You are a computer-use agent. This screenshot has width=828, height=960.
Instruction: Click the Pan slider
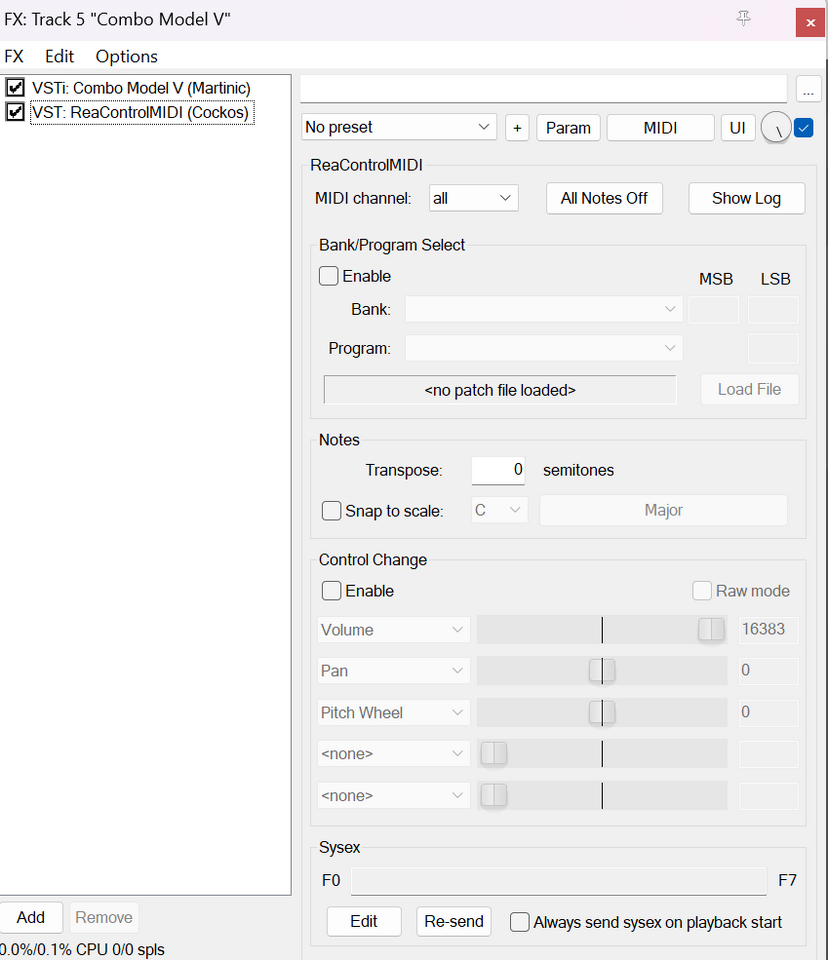(602, 671)
